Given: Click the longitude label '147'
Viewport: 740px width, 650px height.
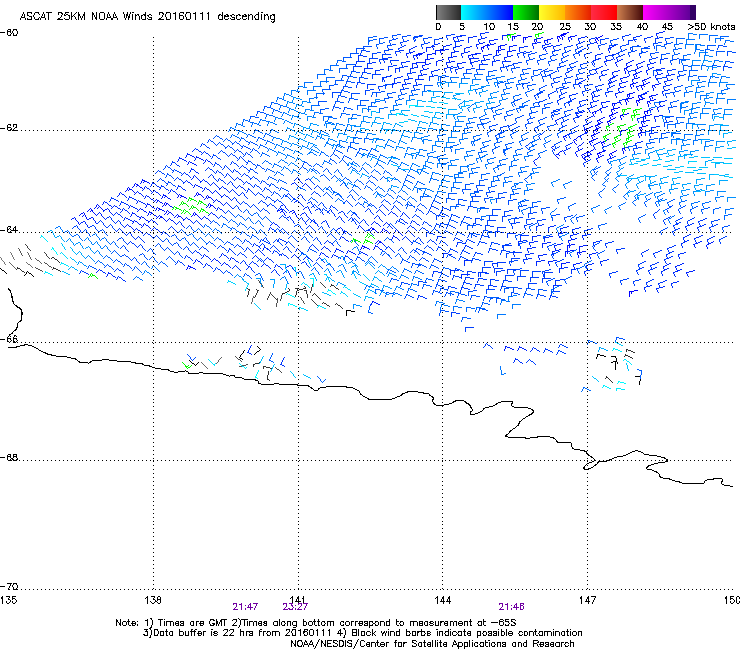Looking at the screenshot, I should click(587, 600).
